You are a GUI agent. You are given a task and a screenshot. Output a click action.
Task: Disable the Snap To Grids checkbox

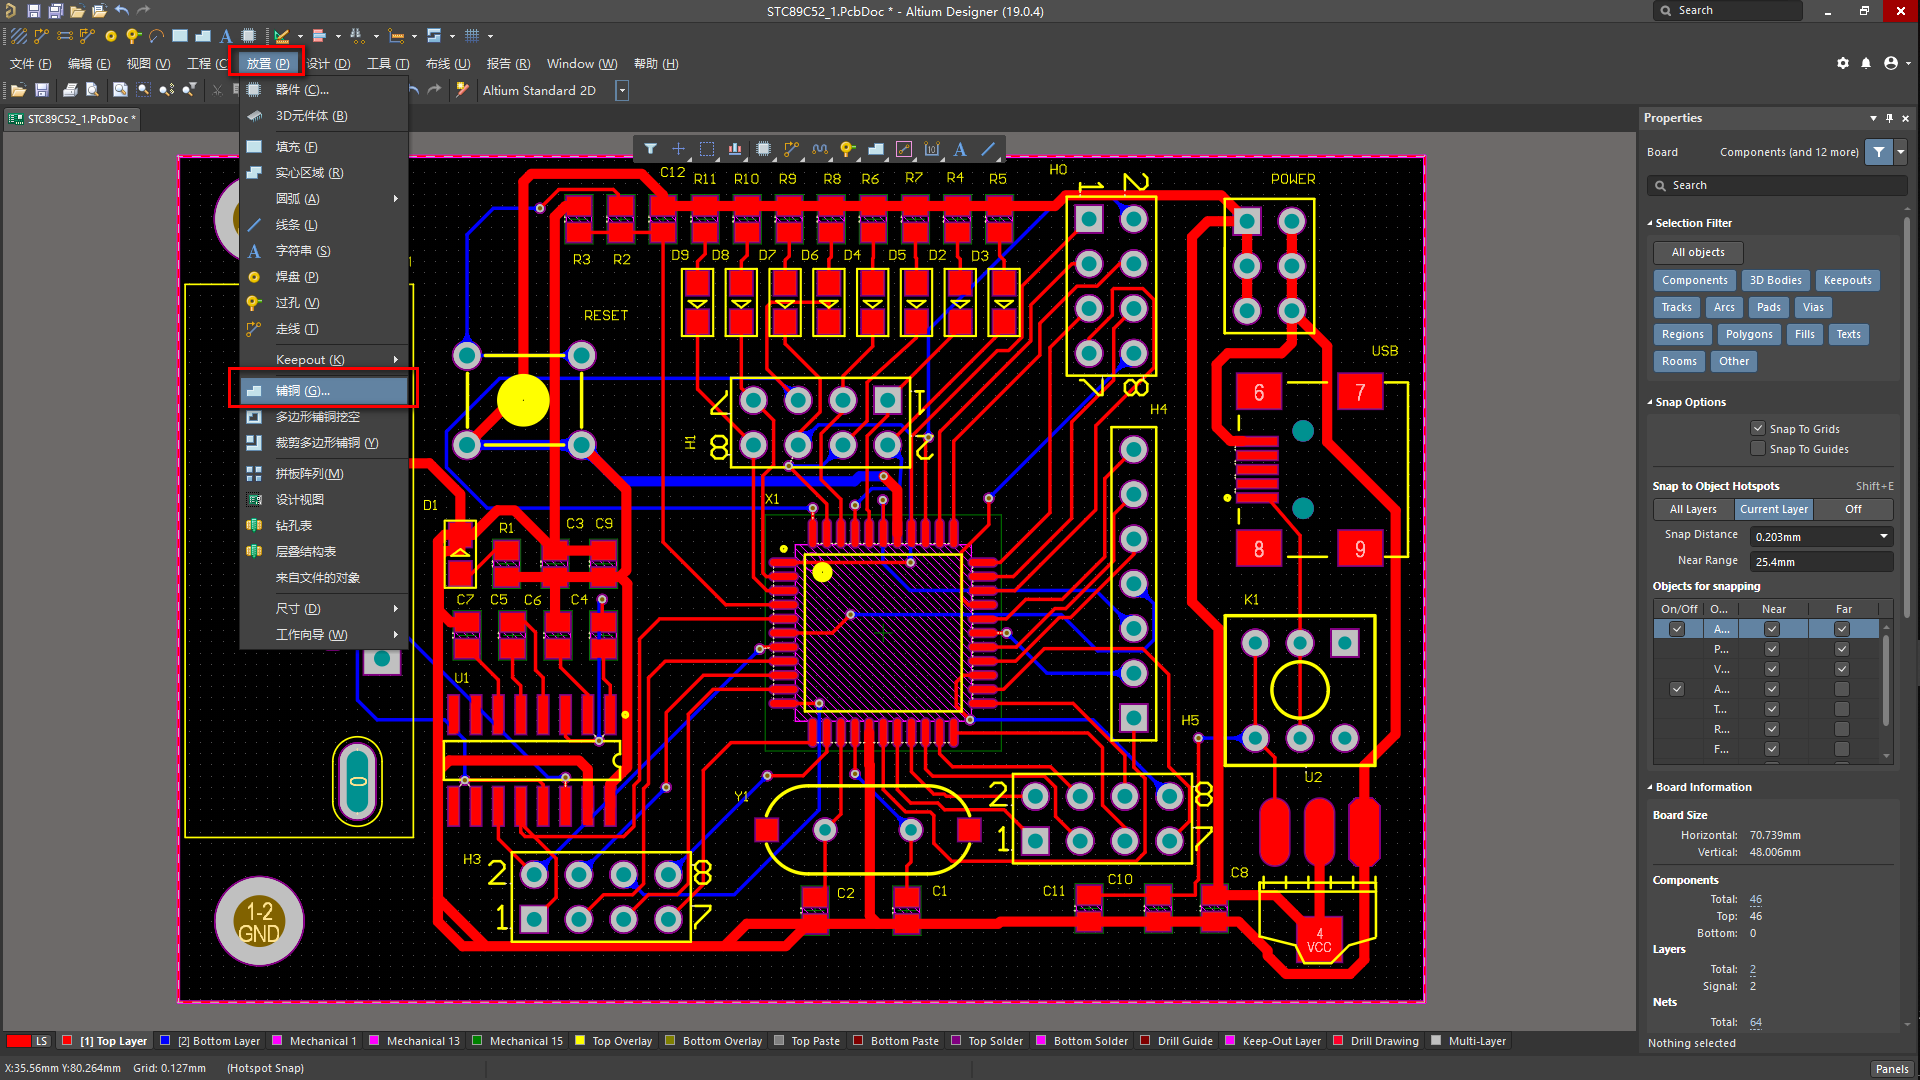pyautogui.click(x=1757, y=428)
